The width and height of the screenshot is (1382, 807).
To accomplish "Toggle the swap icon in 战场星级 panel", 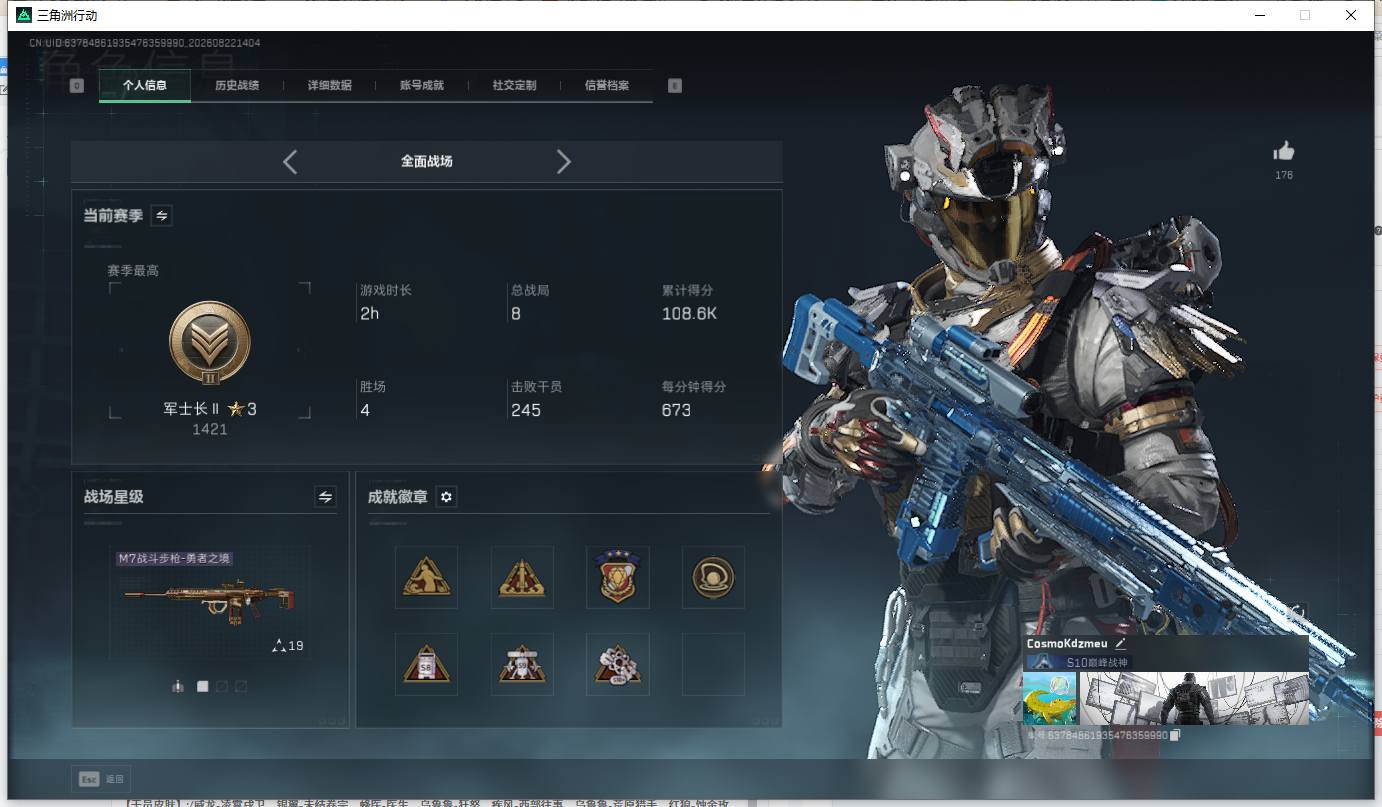I will pos(325,496).
